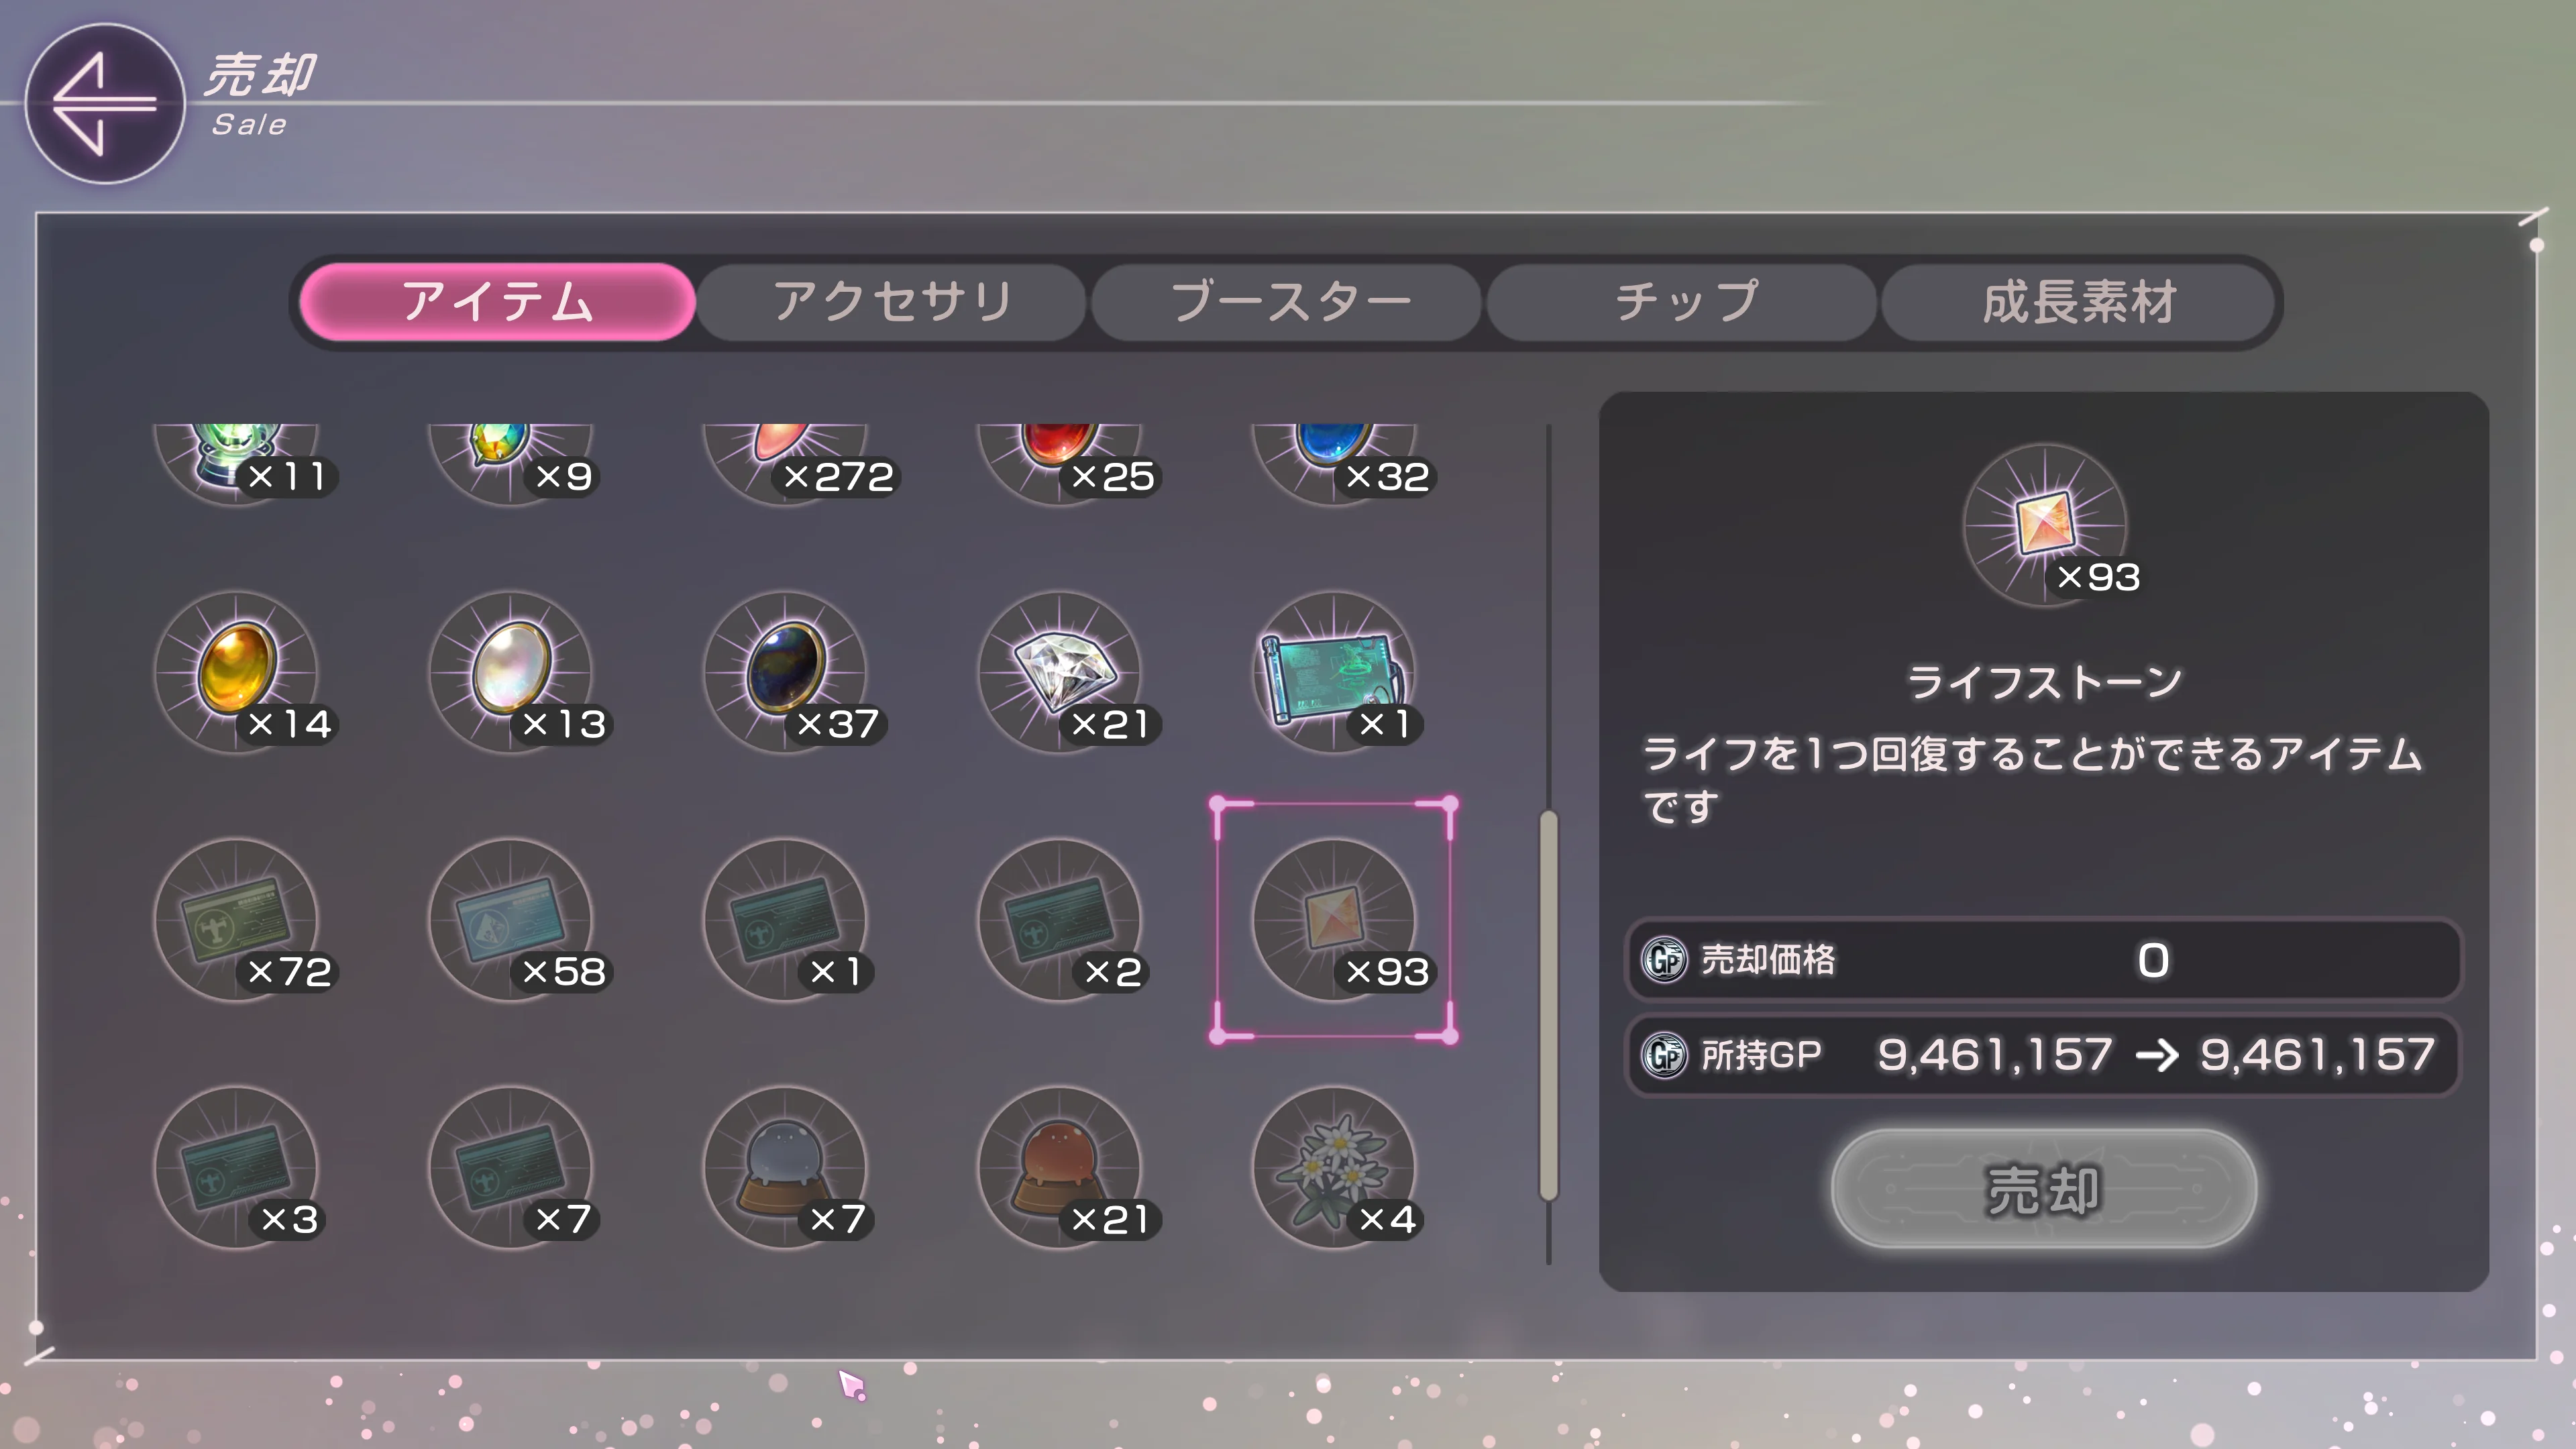The height and width of the screenshot is (1449, 2576).
Task: Choose the red slime figurine ×21
Action: [x=1060, y=1167]
